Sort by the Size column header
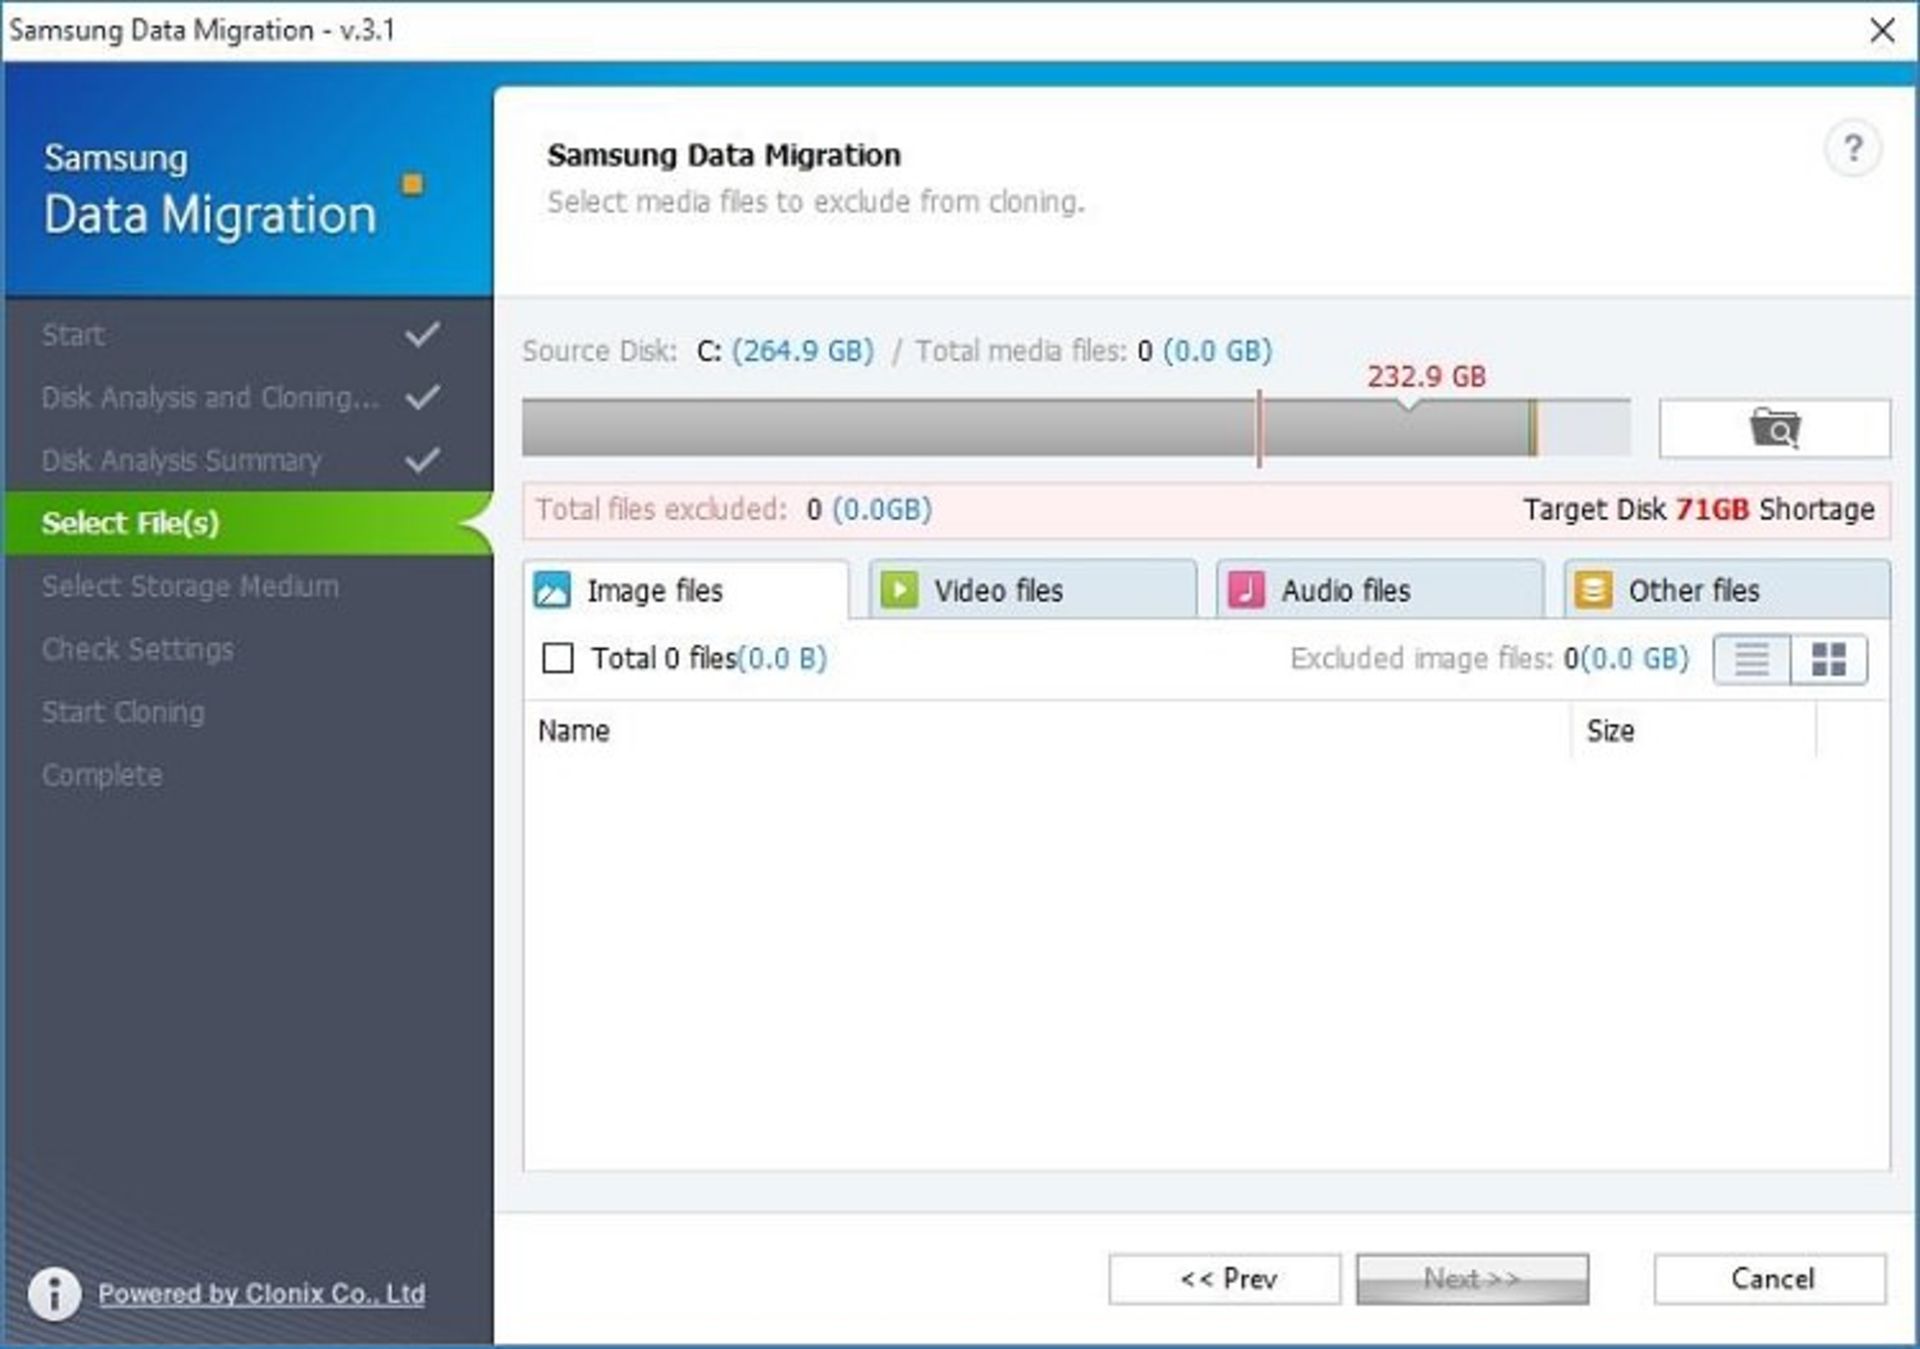Viewport: 1920px width, 1349px height. [1693, 731]
